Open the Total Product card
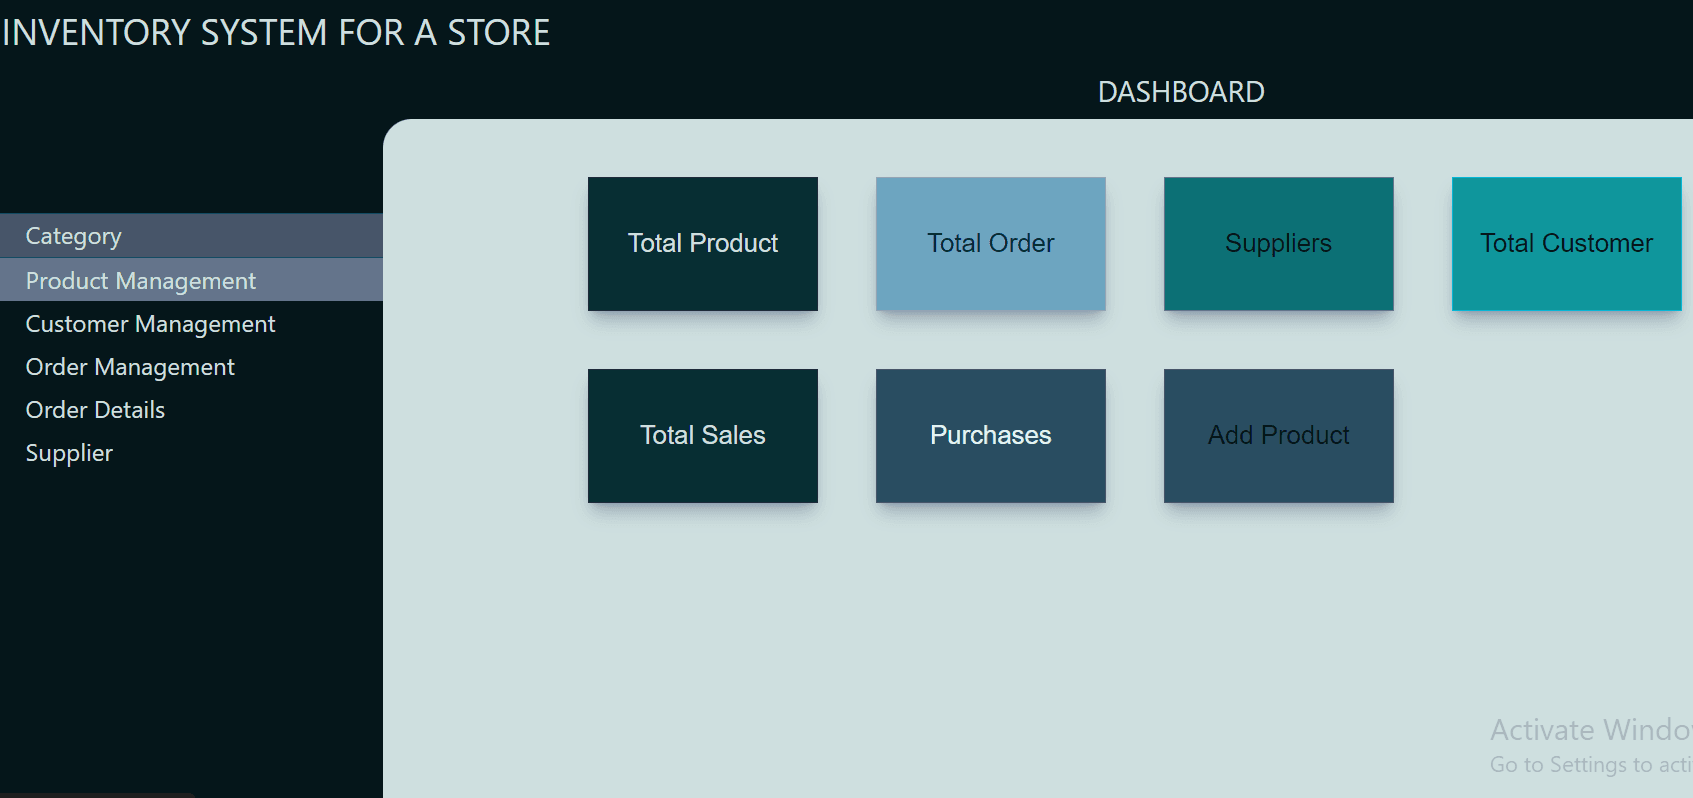1693x798 pixels. pyautogui.click(x=702, y=243)
